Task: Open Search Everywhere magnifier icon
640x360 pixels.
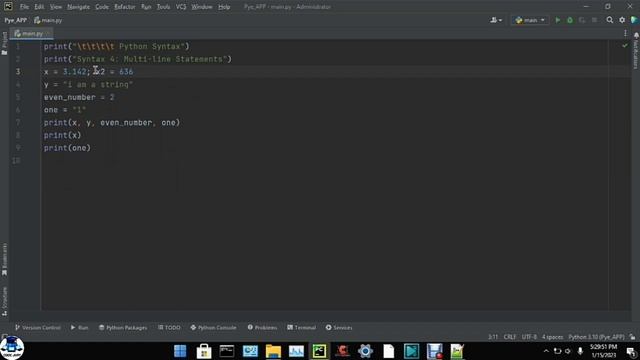Action: 609,20
